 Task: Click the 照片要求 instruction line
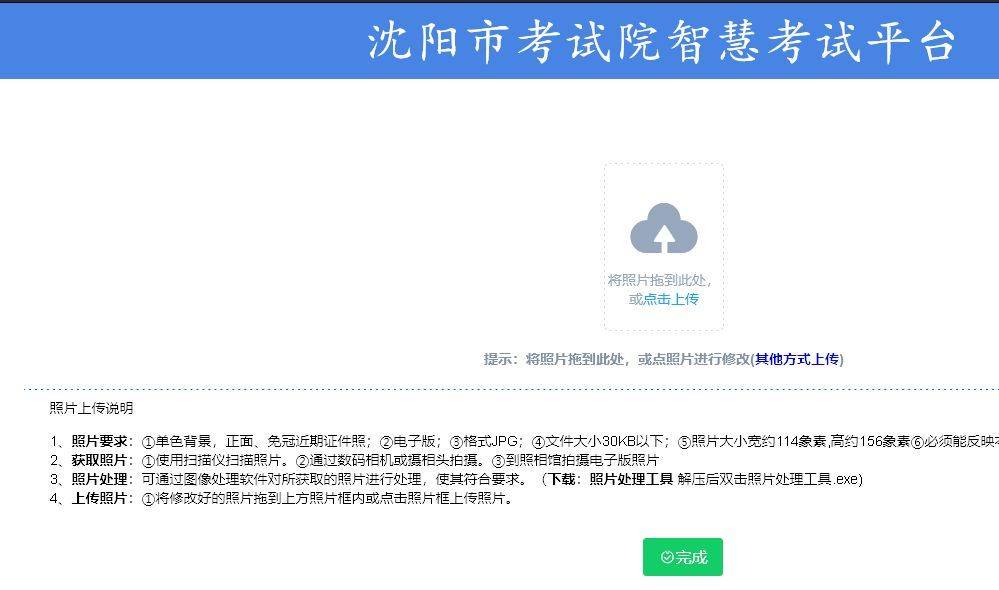pos(524,442)
